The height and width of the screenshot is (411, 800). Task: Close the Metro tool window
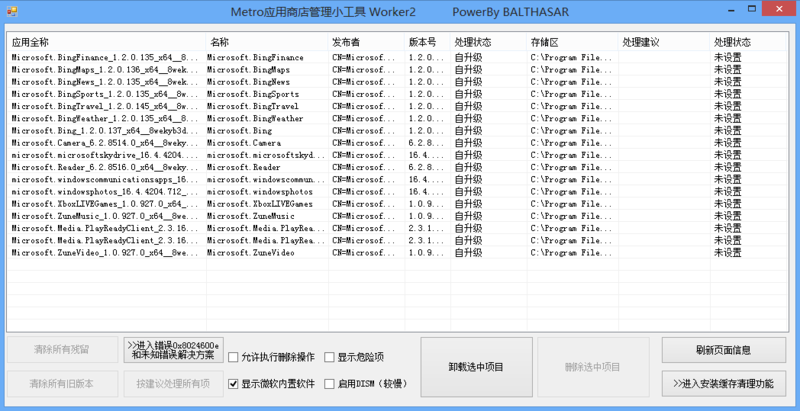coord(779,9)
